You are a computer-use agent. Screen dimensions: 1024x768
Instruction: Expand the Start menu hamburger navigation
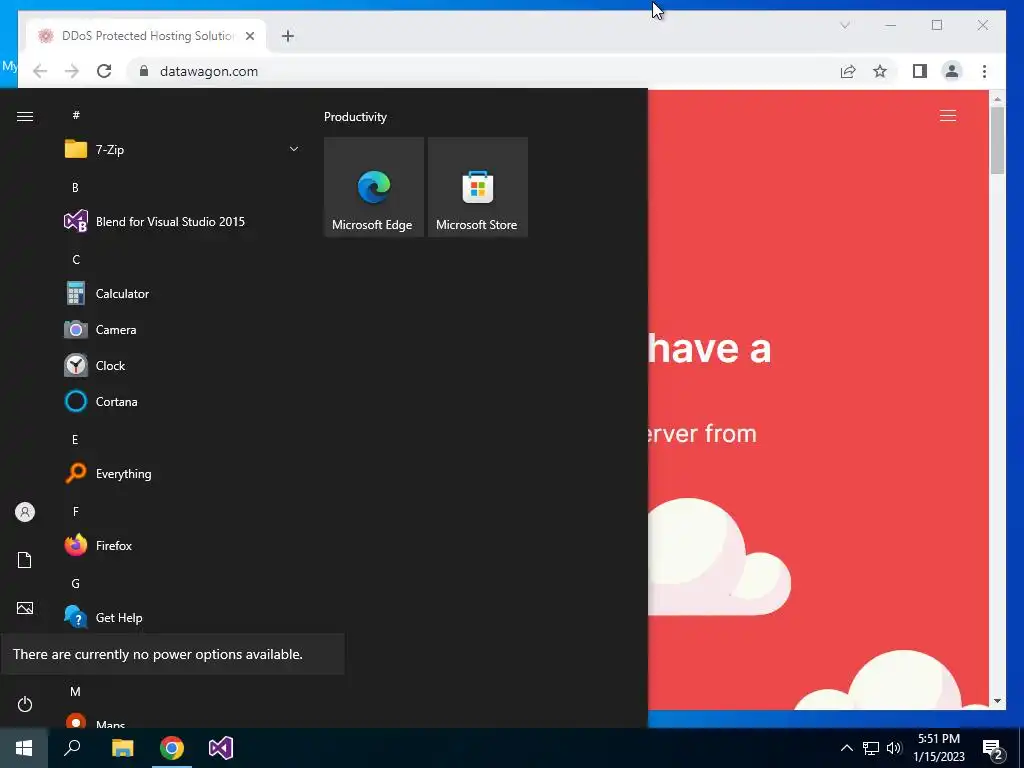pyautogui.click(x=25, y=116)
